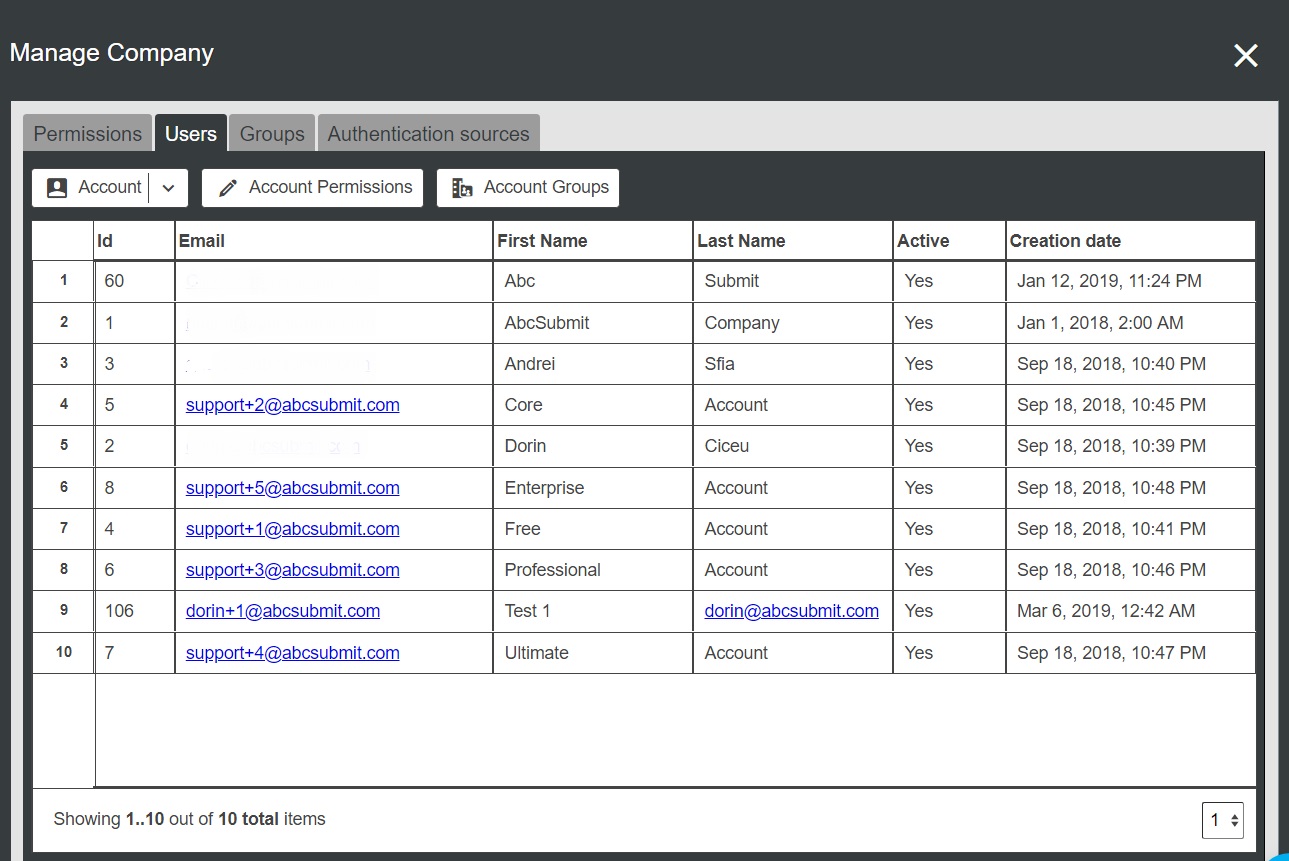The height and width of the screenshot is (861, 1289).
Task: Open the Groups tab
Action: [272, 134]
